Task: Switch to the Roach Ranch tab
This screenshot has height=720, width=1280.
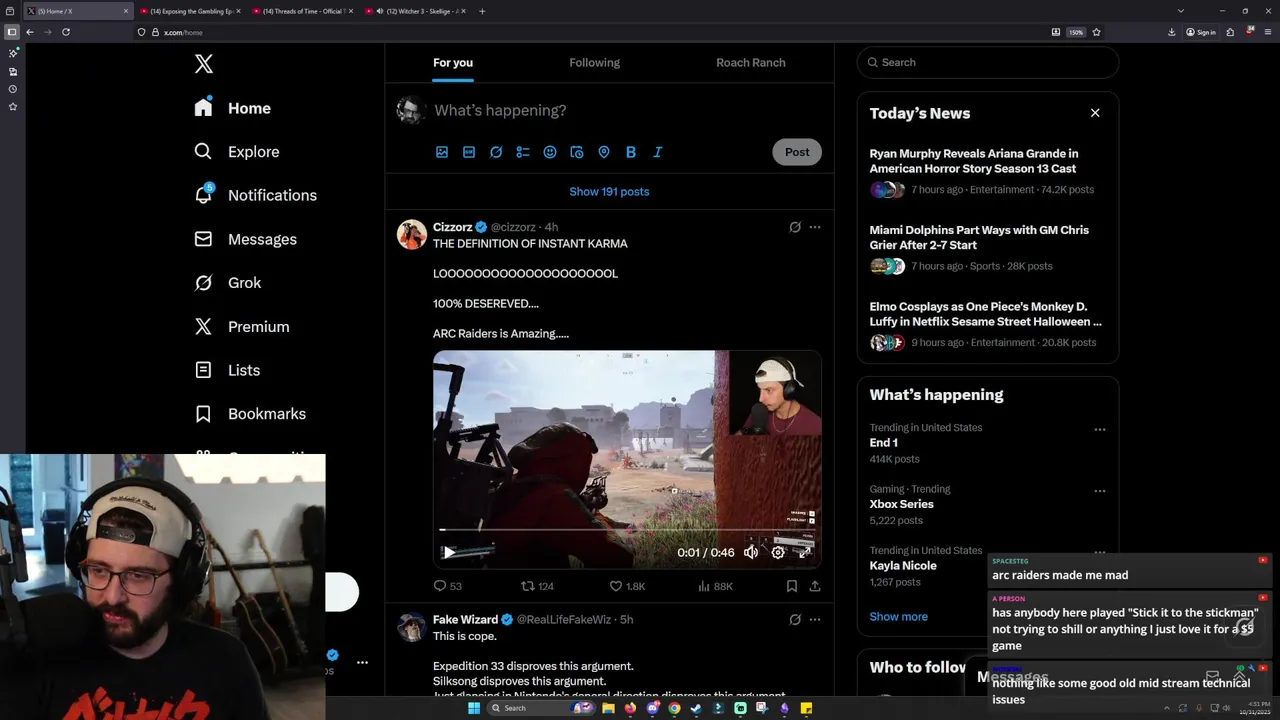Action: [751, 62]
